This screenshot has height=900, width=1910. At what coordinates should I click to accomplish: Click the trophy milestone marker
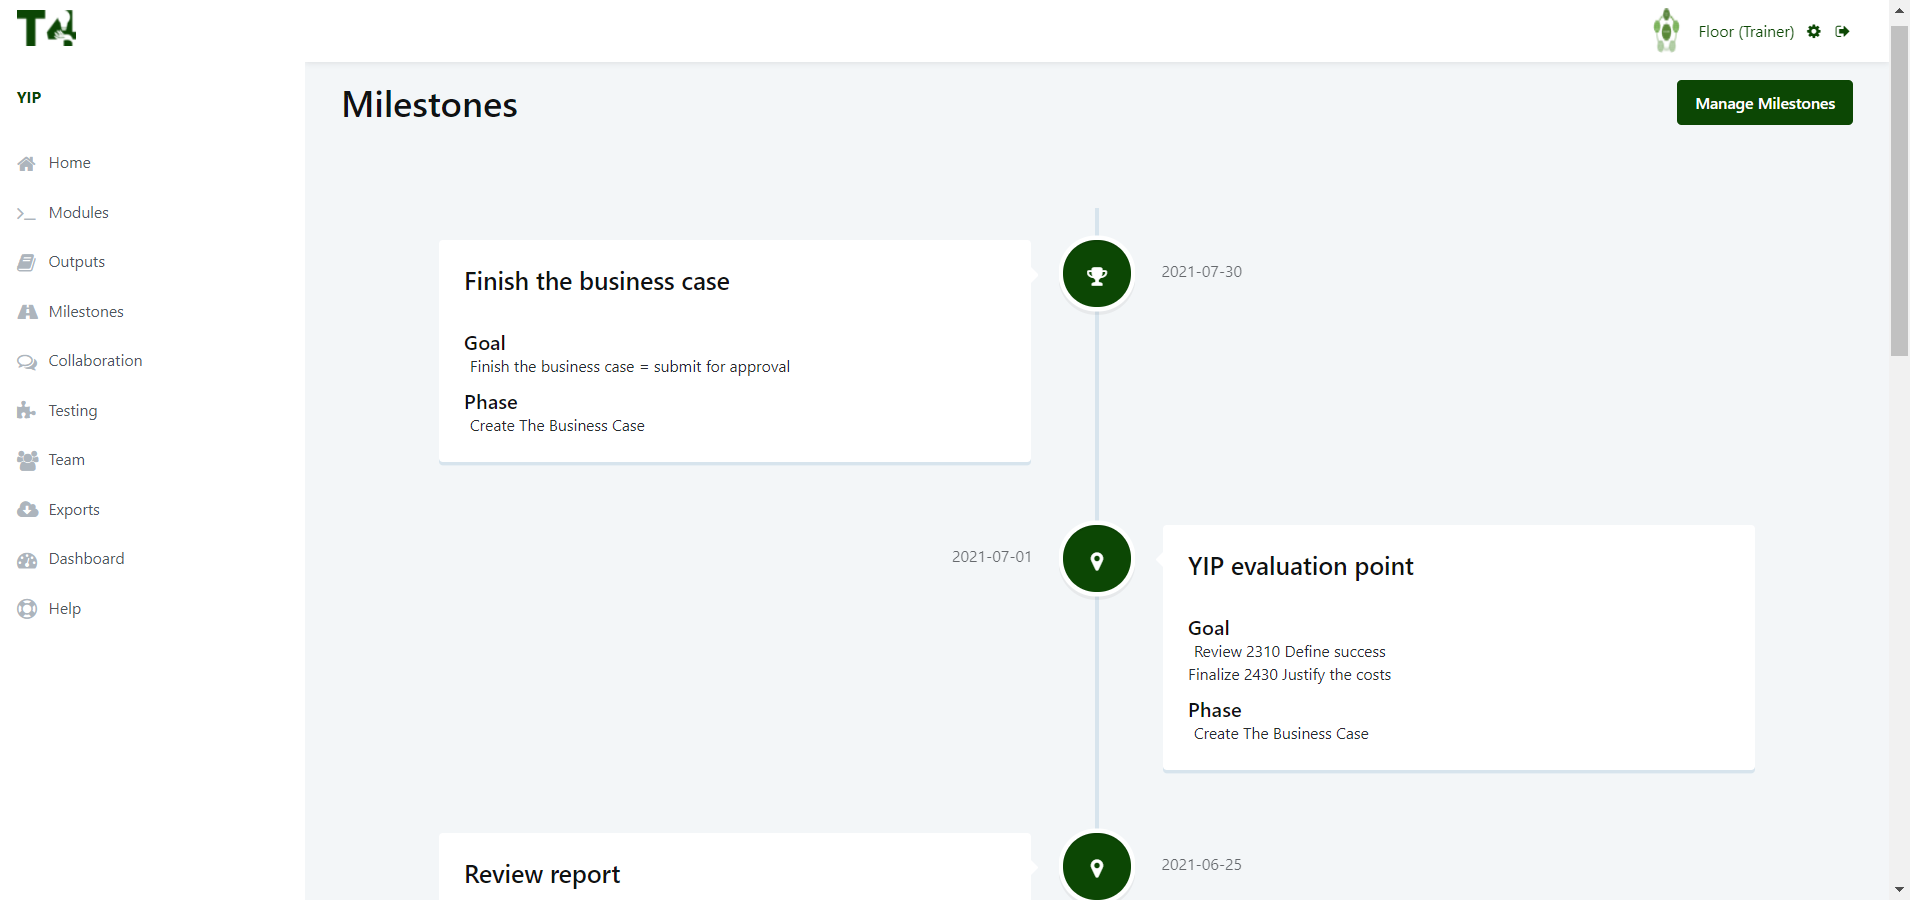pos(1096,273)
